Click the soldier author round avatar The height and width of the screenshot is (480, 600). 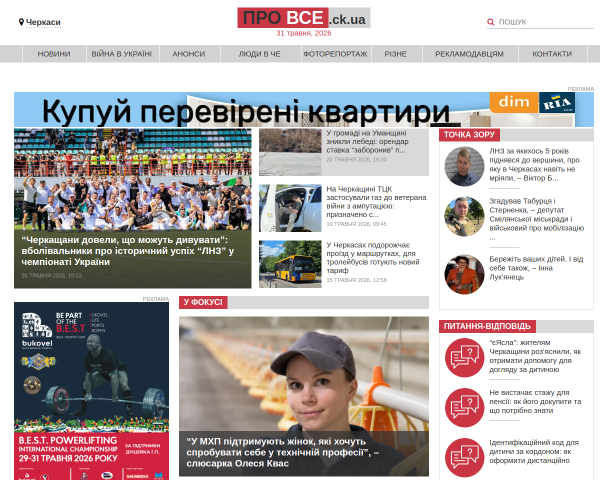464,216
